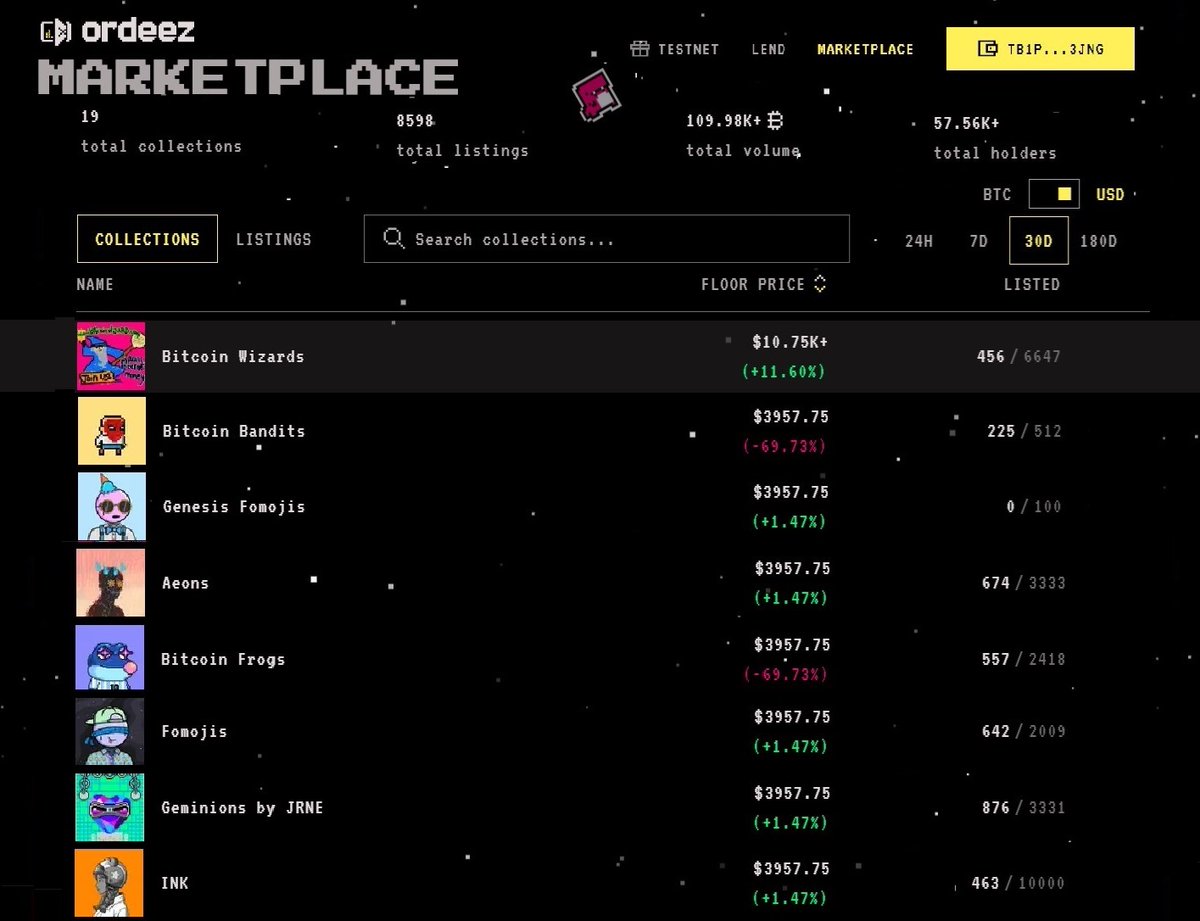Open Bitcoin Wizards thumbnail
1200x921 pixels.
[x=111, y=355]
